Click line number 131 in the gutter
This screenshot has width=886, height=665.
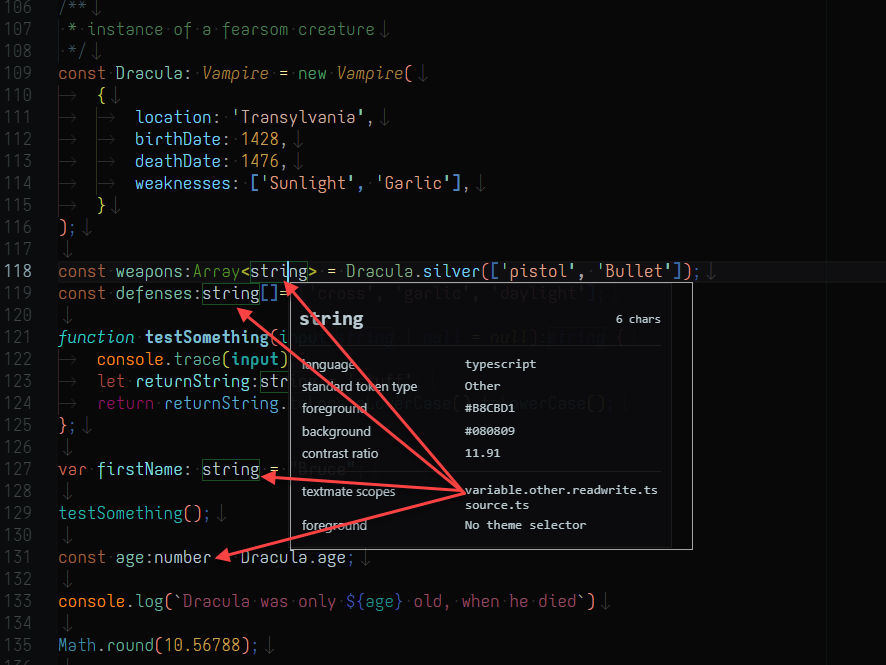pyautogui.click(x=18, y=557)
